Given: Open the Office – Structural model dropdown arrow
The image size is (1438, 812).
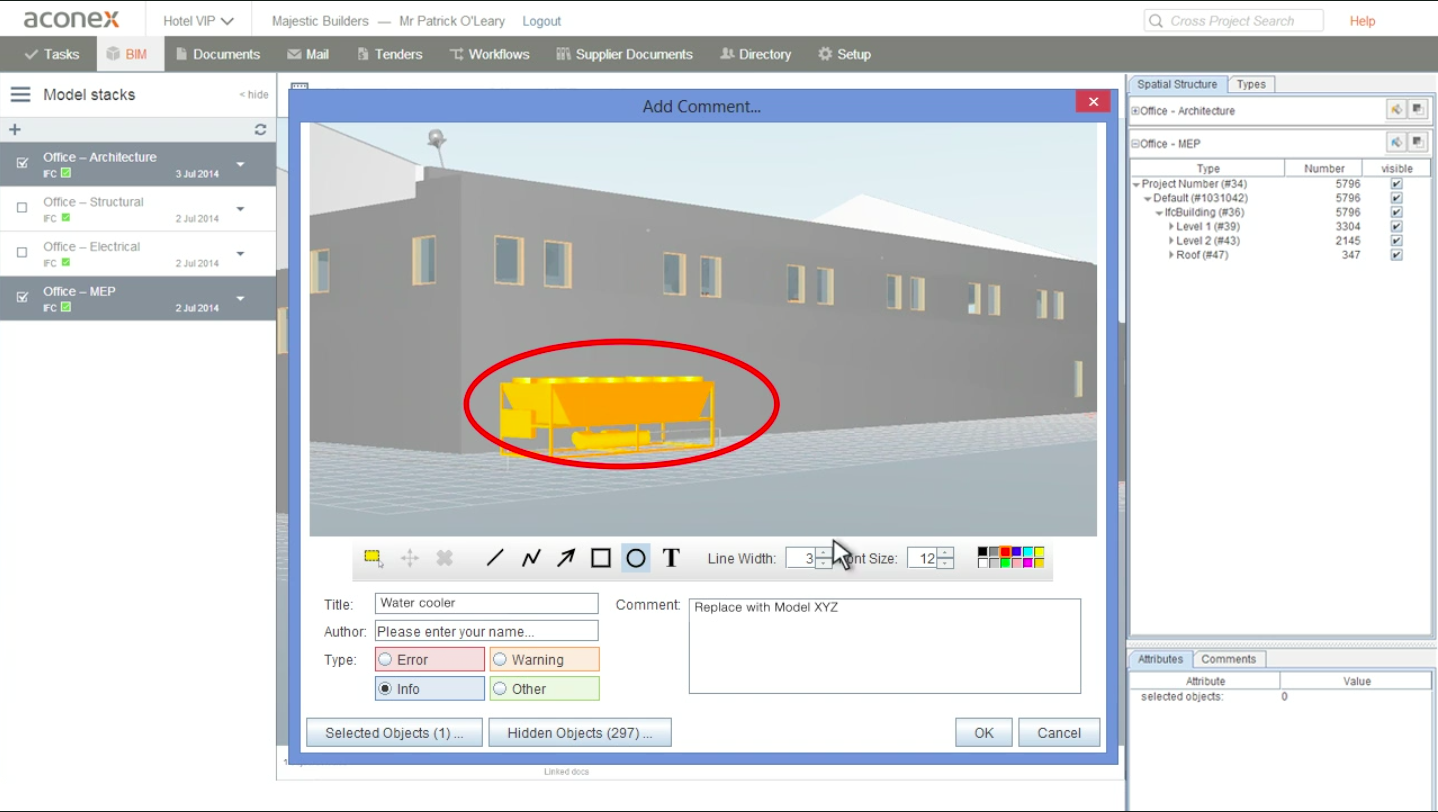Looking at the screenshot, I should pyautogui.click(x=241, y=209).
